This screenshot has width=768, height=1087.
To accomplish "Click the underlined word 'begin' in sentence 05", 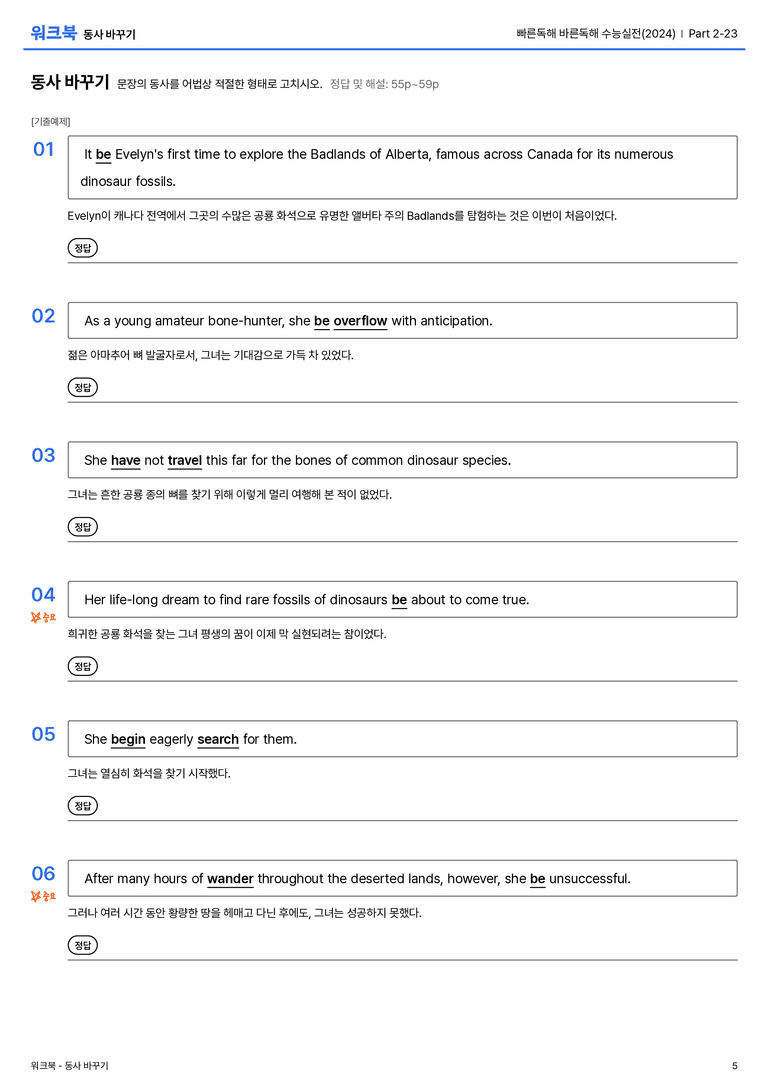I will pyautogui.click(x=128, y=740).
